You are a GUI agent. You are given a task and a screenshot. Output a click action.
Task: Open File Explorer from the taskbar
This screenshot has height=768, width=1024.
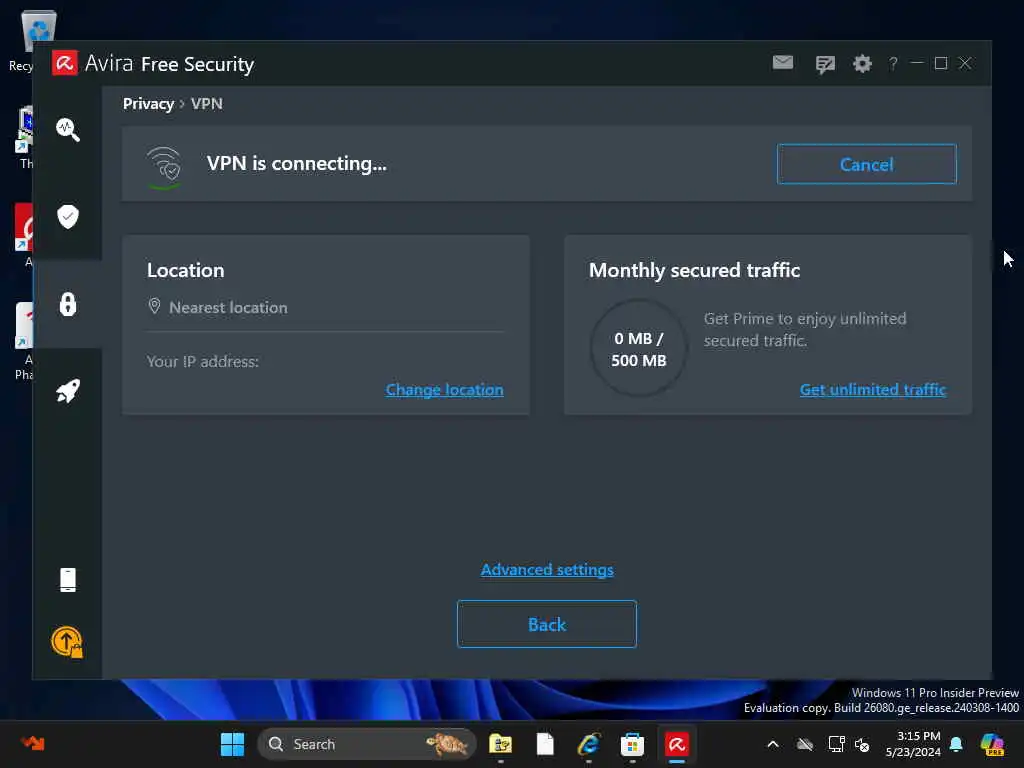(500, 744)
